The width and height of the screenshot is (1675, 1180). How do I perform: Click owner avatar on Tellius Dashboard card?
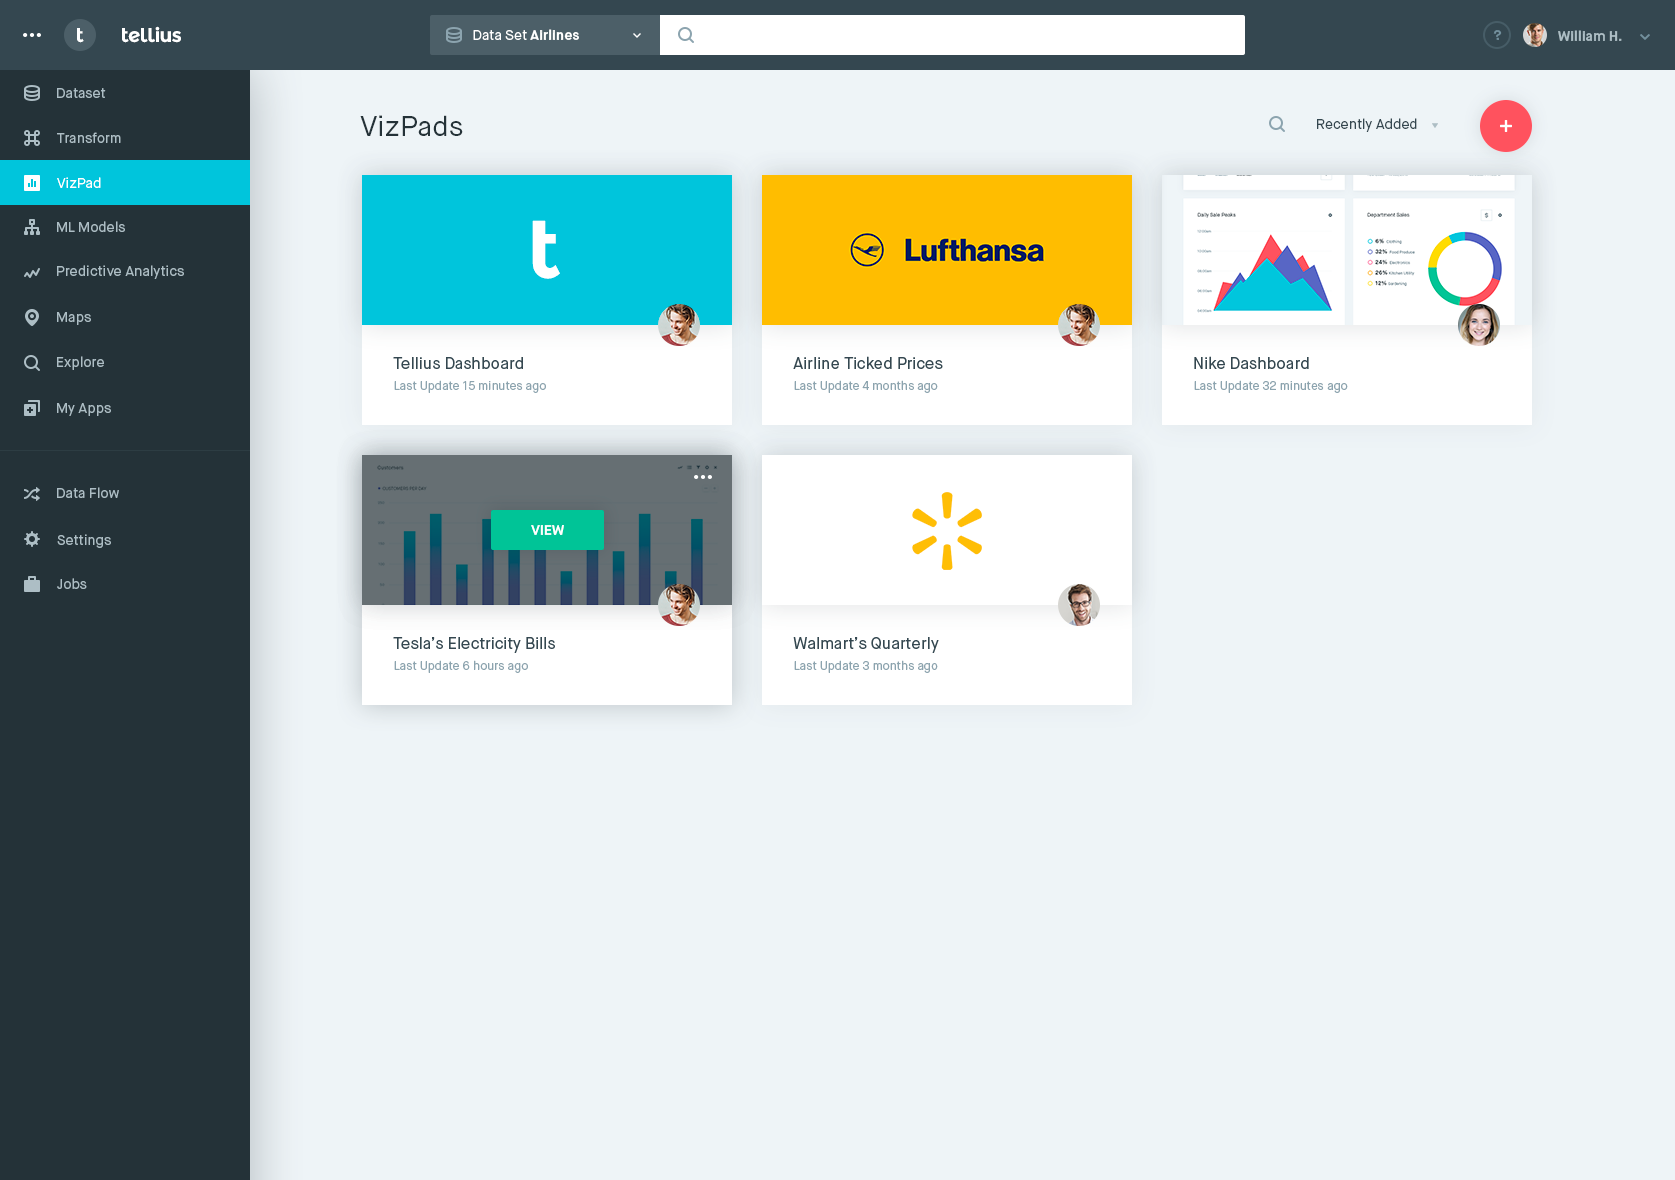point(679,325)
